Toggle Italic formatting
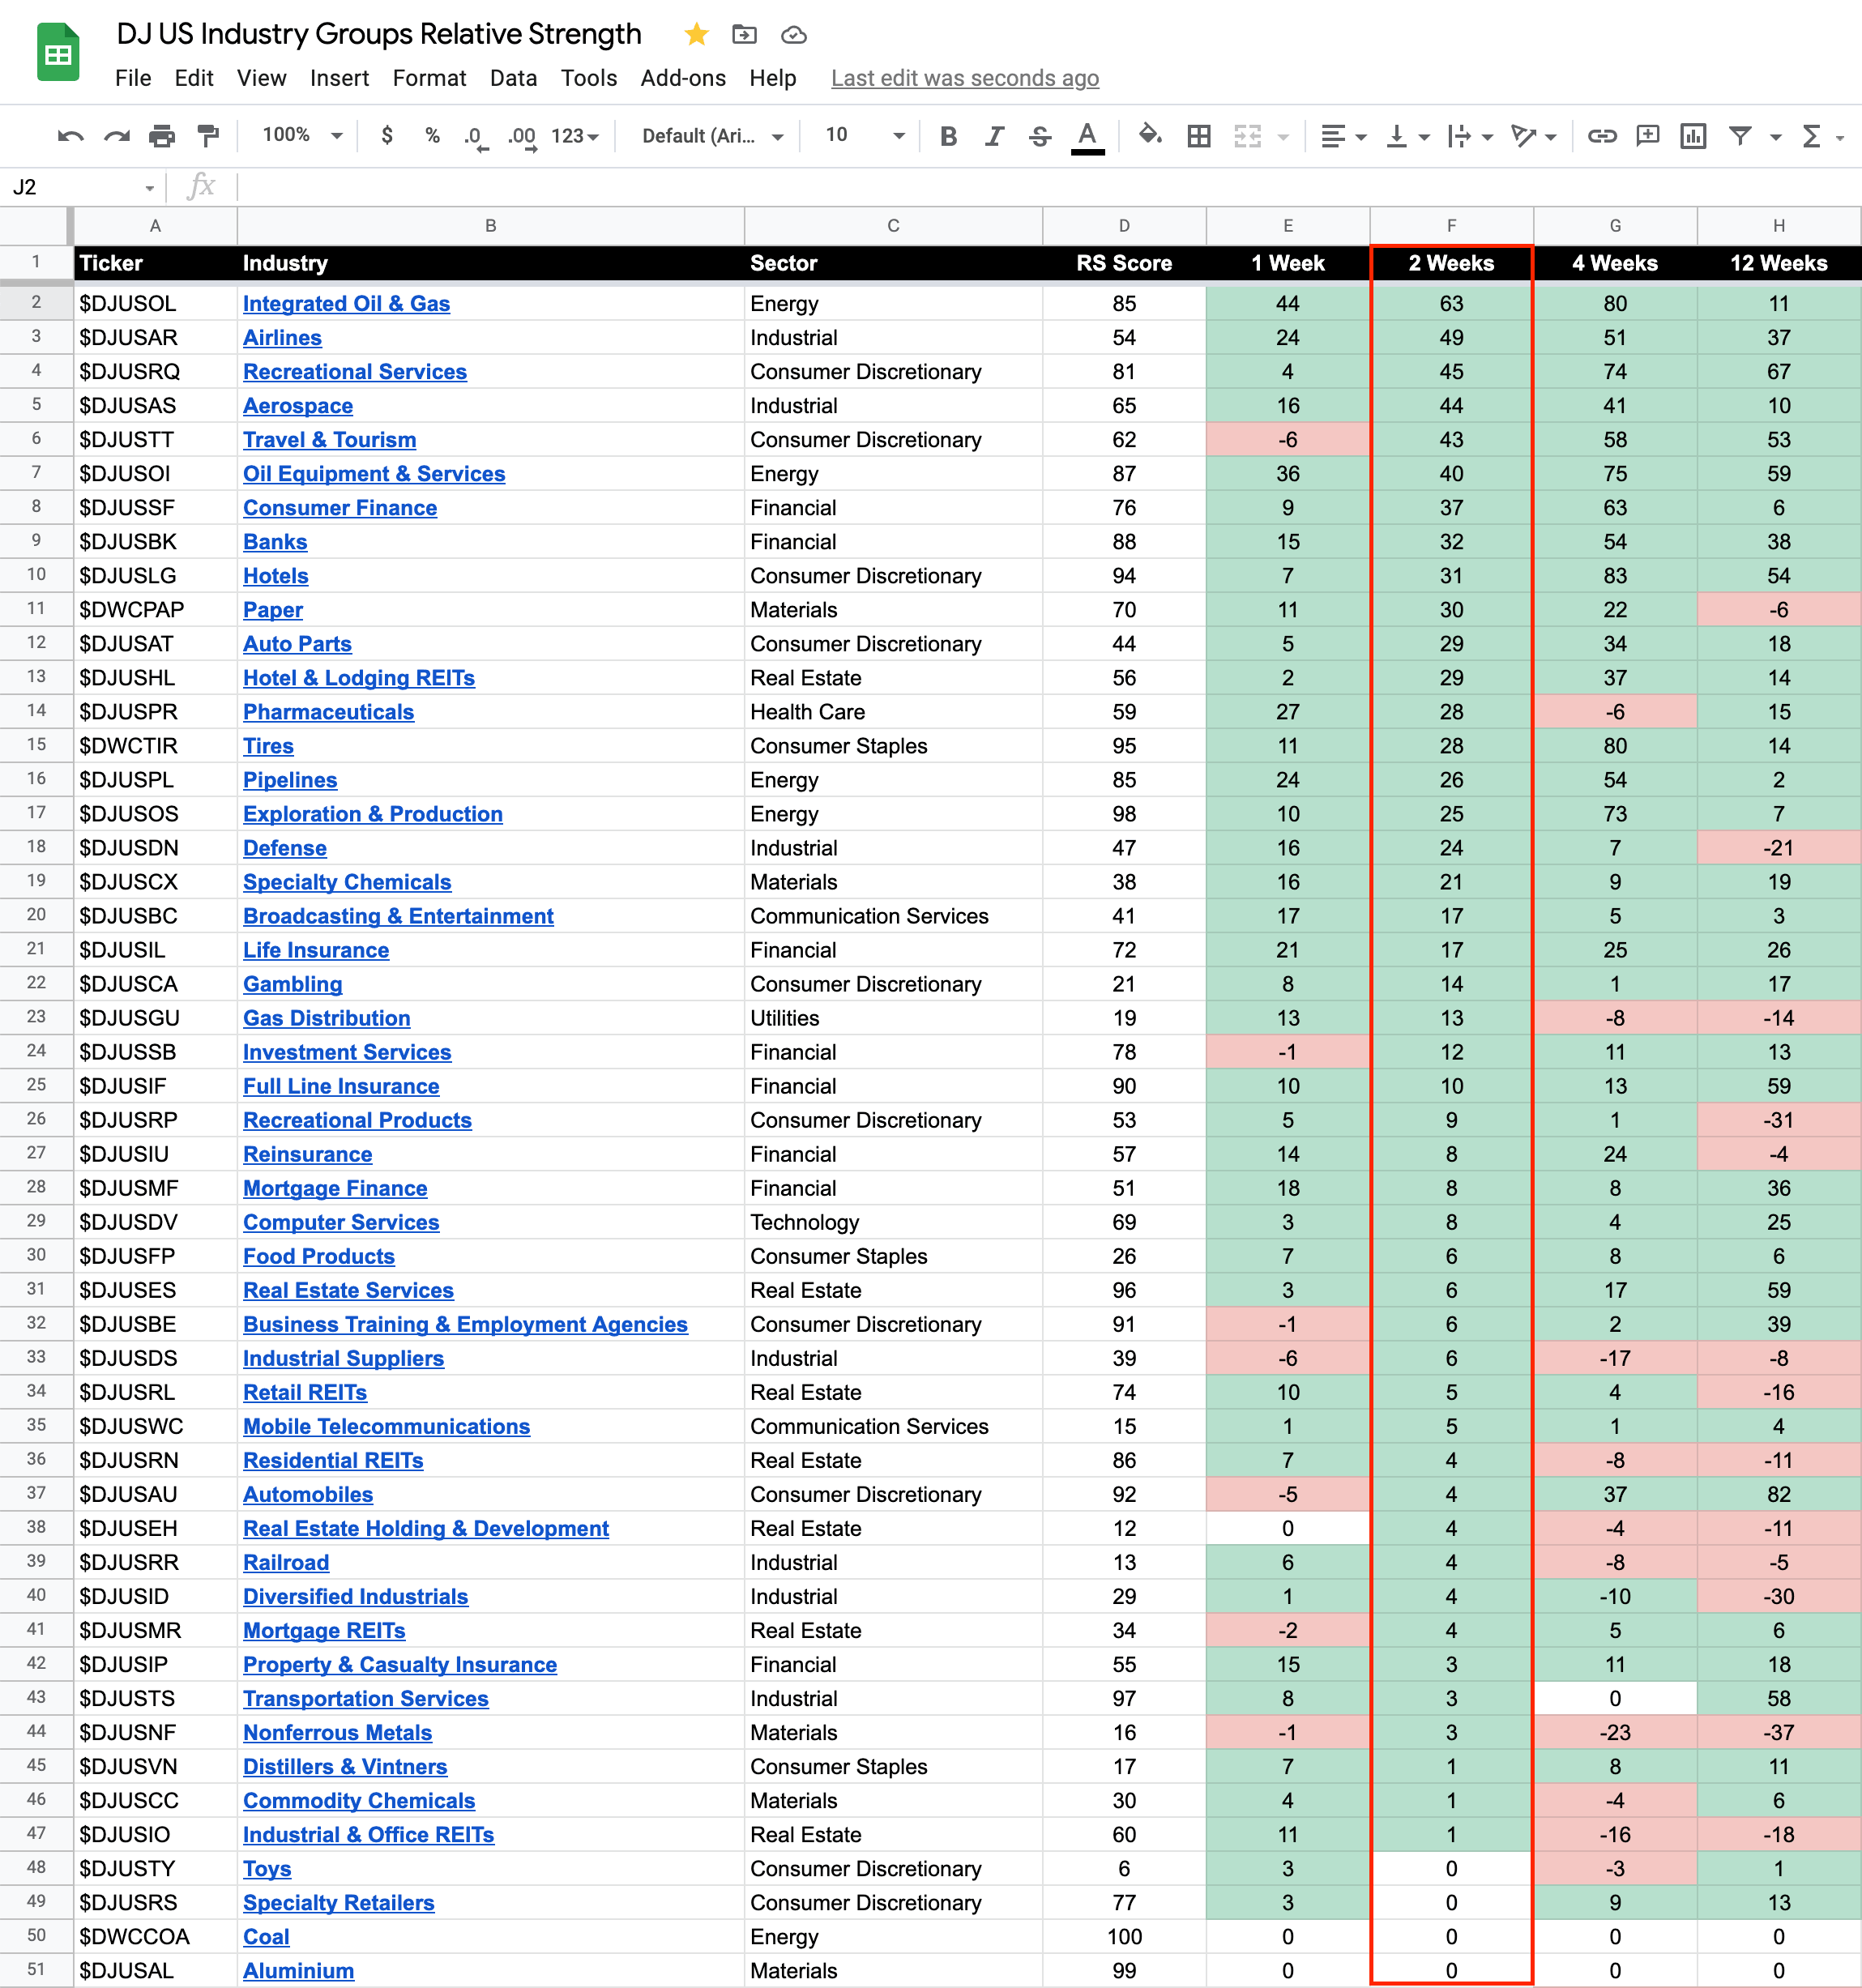 click(x=994, y=136)
